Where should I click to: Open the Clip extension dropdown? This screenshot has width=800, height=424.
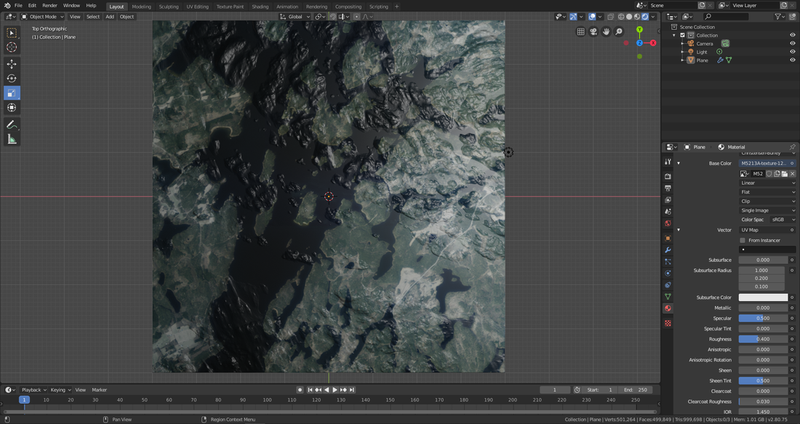point(767,201)
